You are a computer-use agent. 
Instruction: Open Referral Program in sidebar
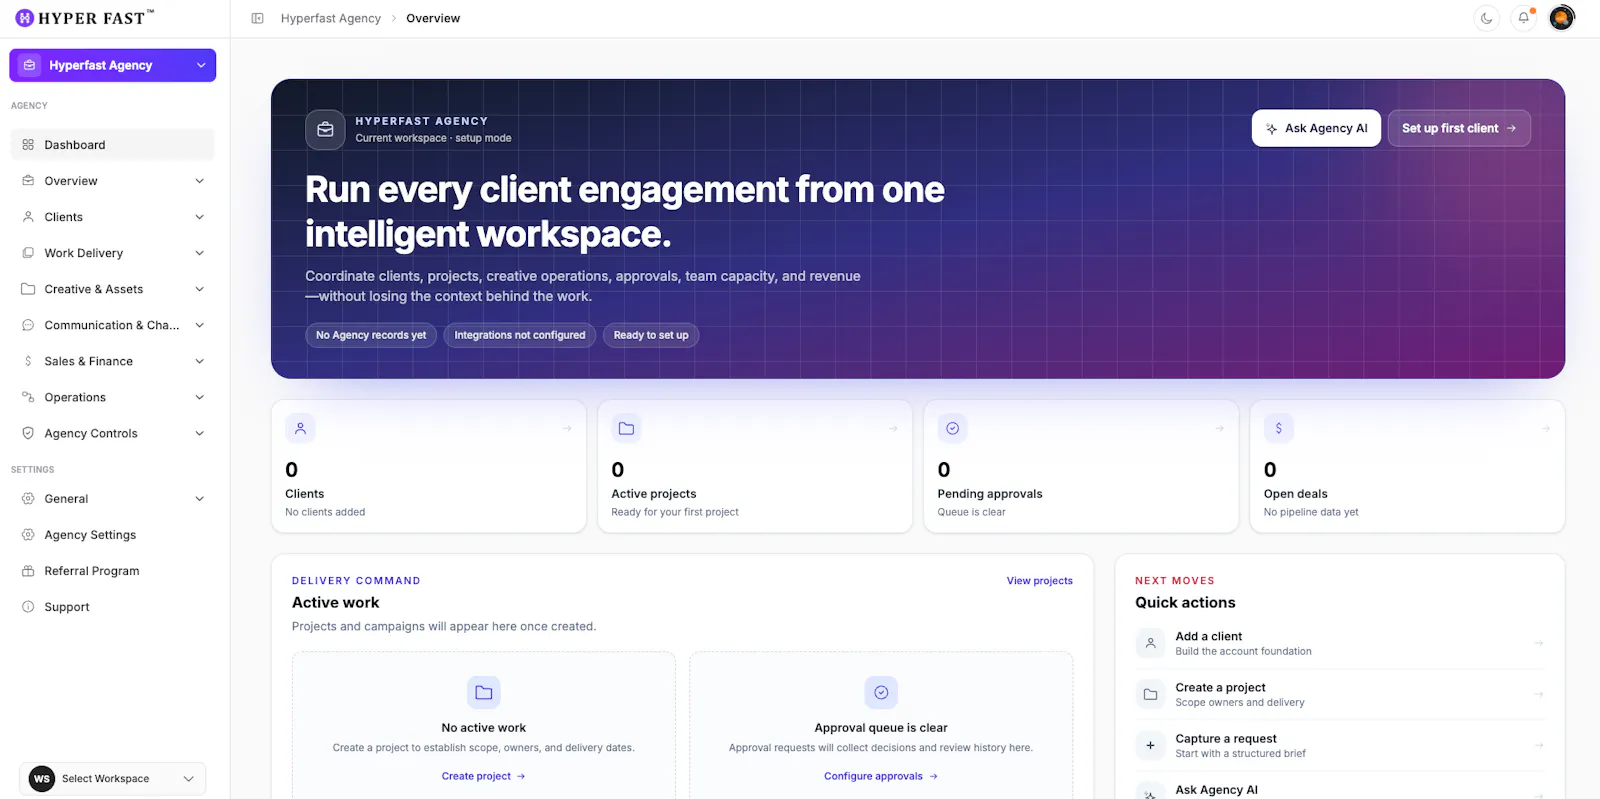pyautogui.click(x=113, y=571)
